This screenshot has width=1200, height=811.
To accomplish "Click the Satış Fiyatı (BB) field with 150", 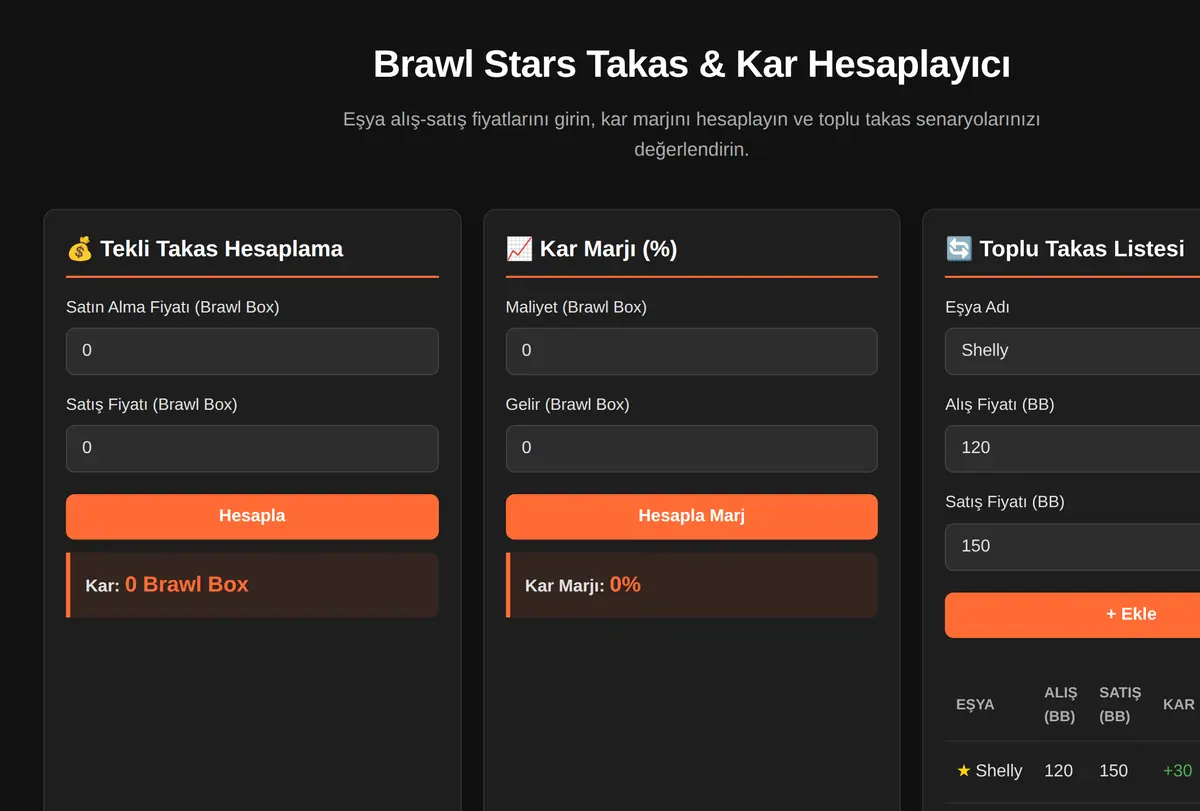I will (1072, 546).
